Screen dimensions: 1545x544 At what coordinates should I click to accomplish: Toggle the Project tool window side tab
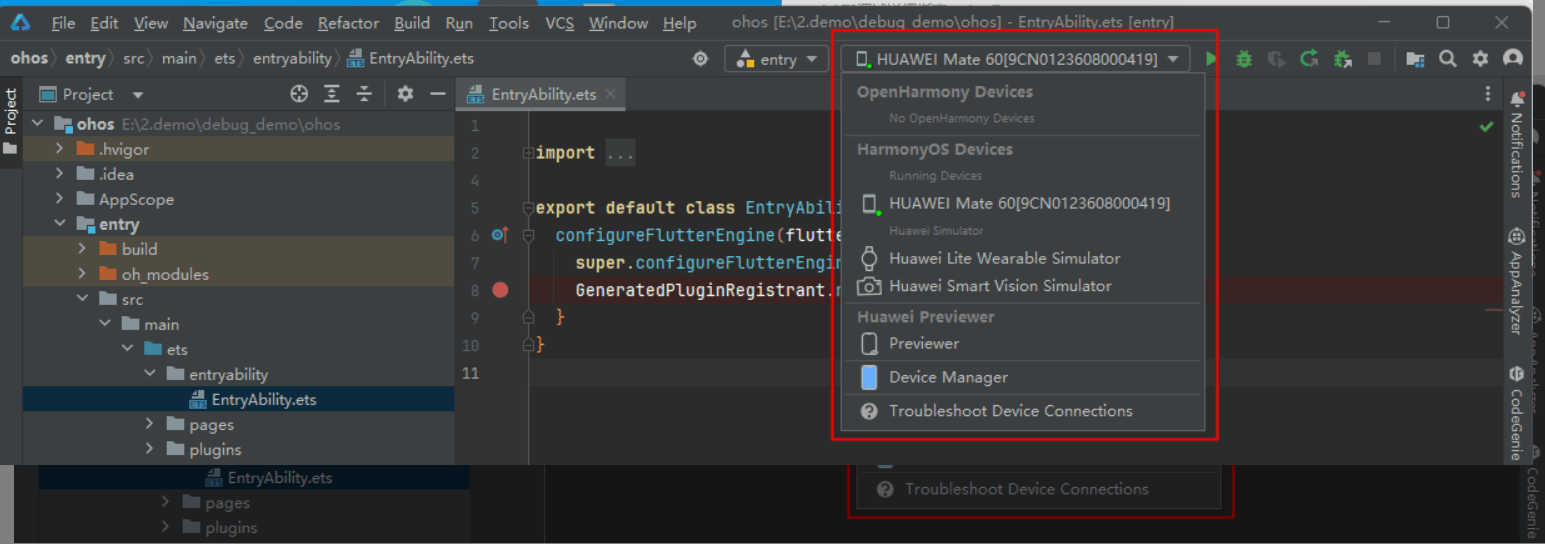point(11,121)
